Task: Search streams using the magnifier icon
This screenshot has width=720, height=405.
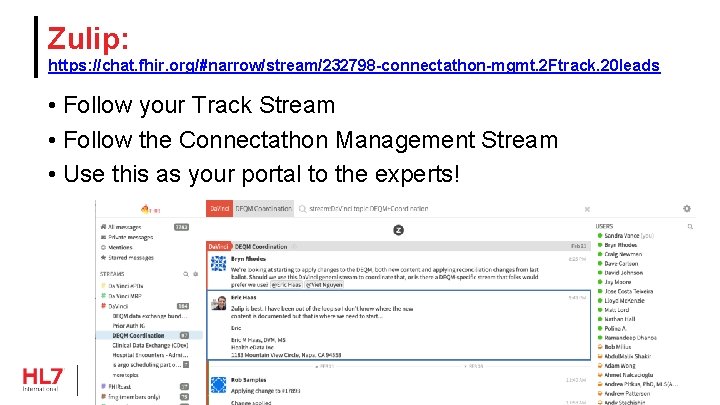Action: [x=186, y=274]
